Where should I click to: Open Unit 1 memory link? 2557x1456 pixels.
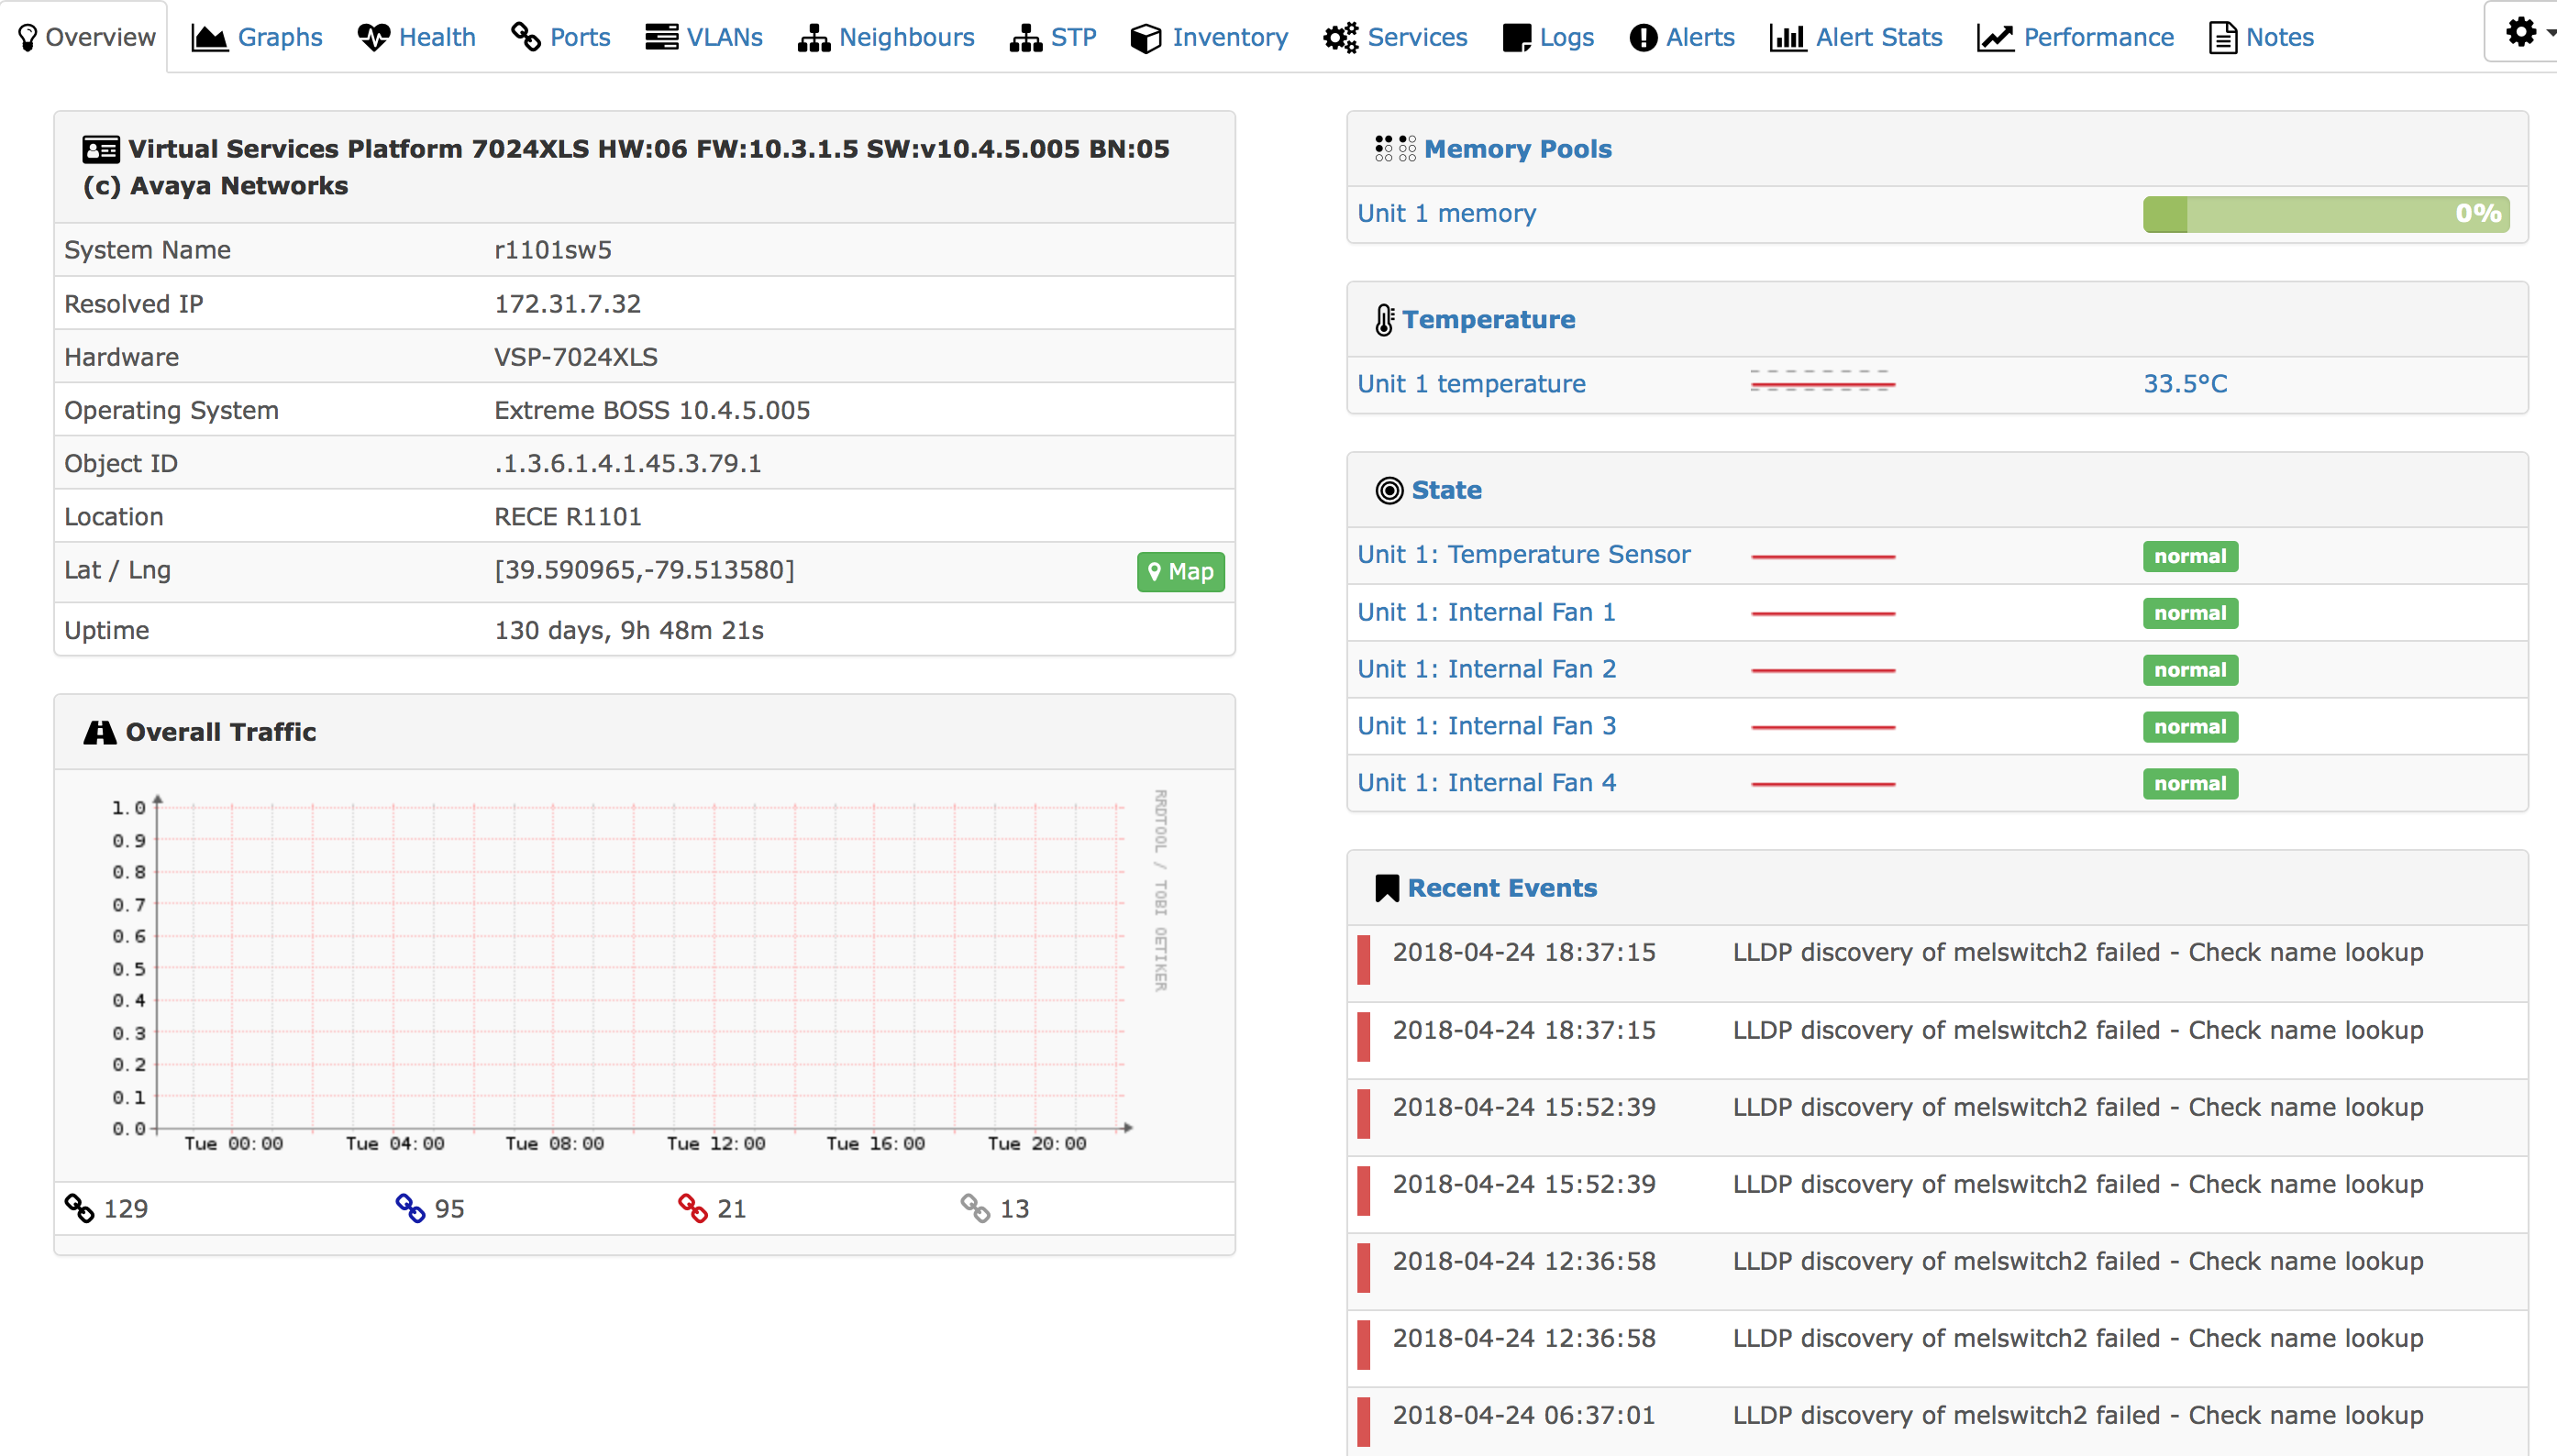(x=1446, y=213)
